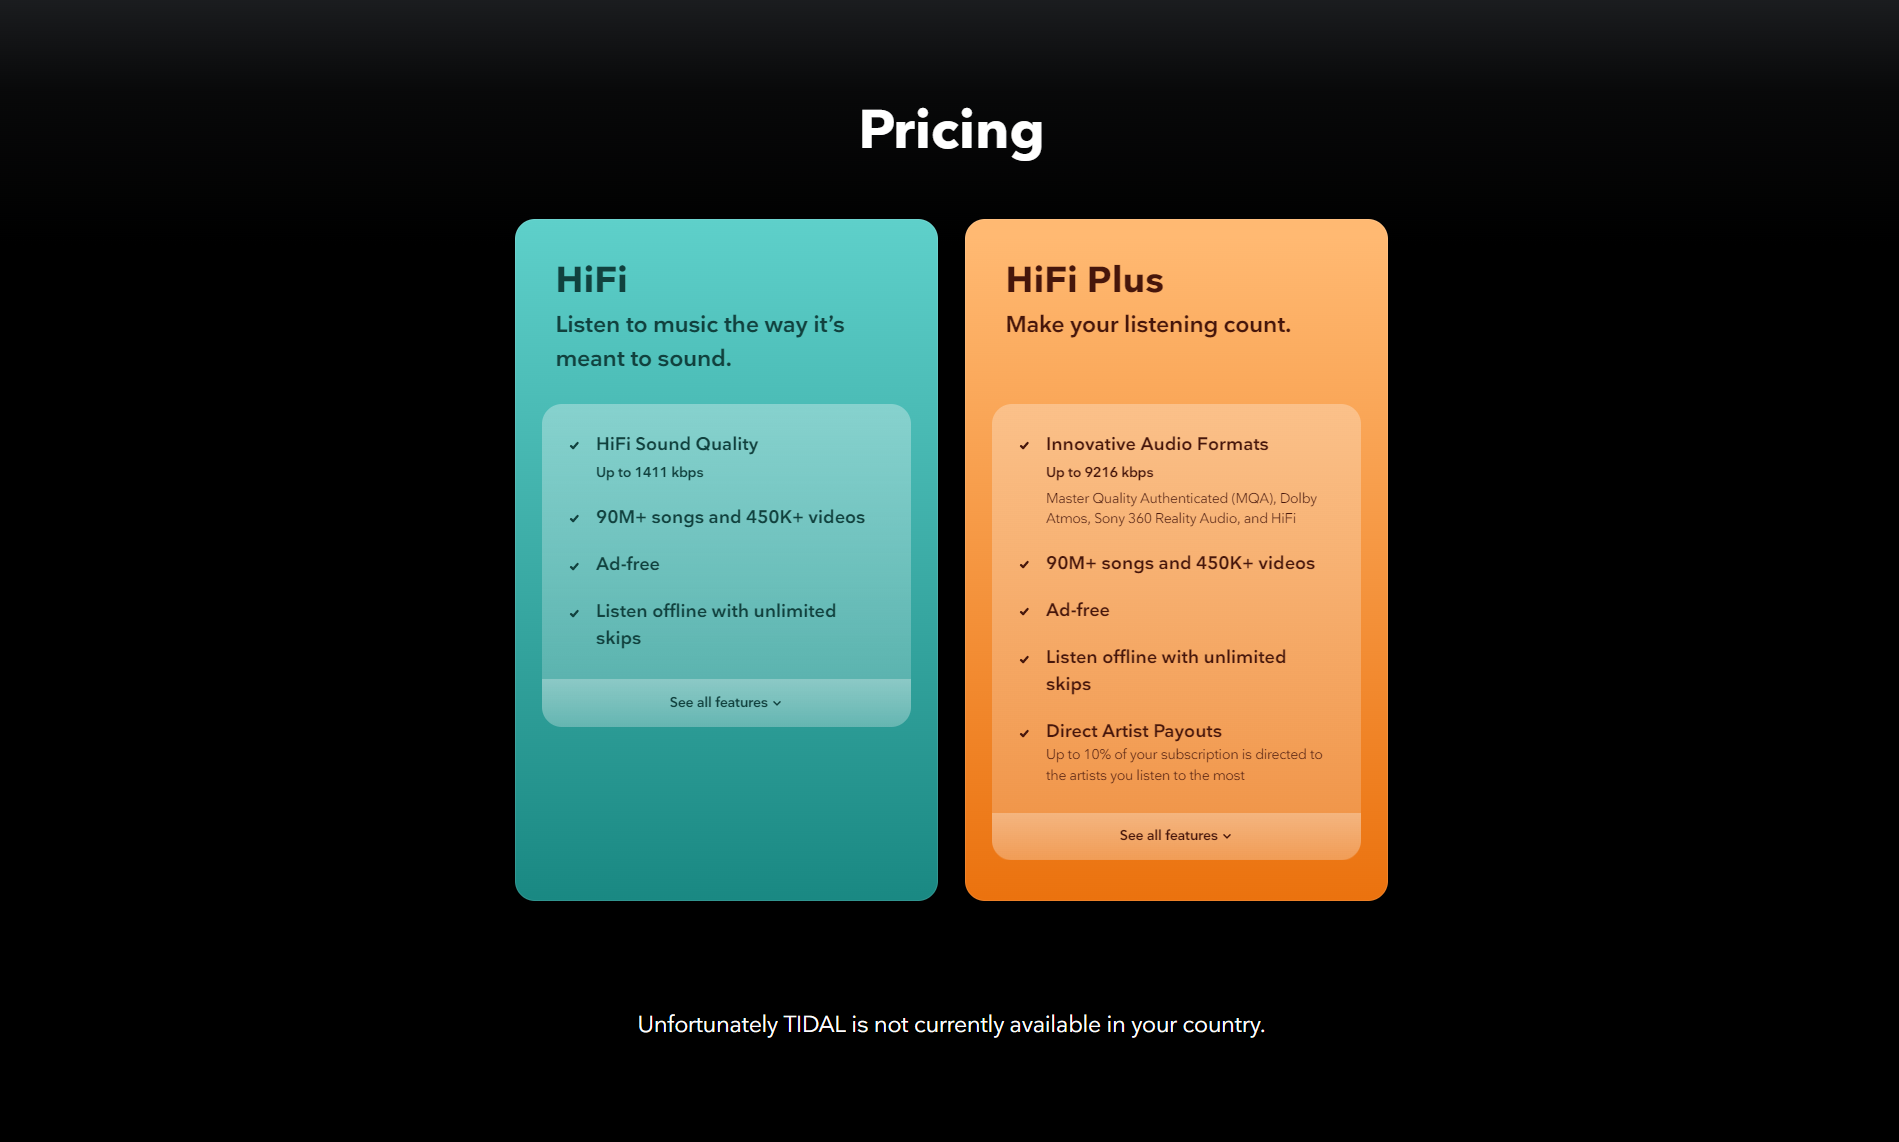
Task: Click the checkmark beside Innovative Audio Formats
Action: click(x=1025, y=446)
